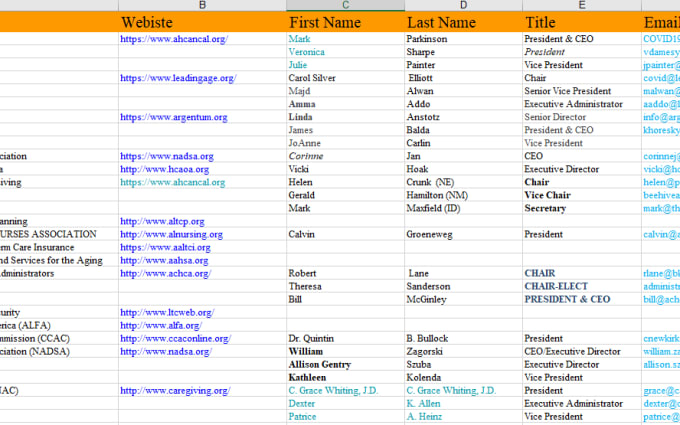Open the http://www.altcp.org link
The height and width of the screenshot is (425, 680).
coord(162,221)
